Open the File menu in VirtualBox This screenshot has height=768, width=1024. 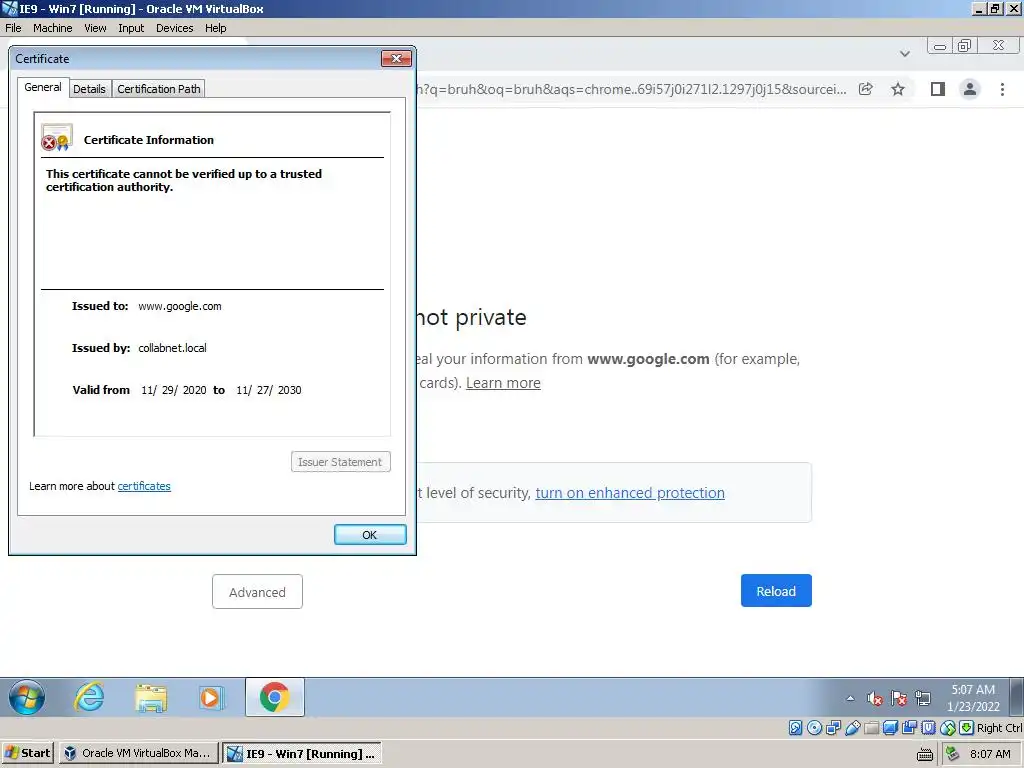click(x=13, y=28)
